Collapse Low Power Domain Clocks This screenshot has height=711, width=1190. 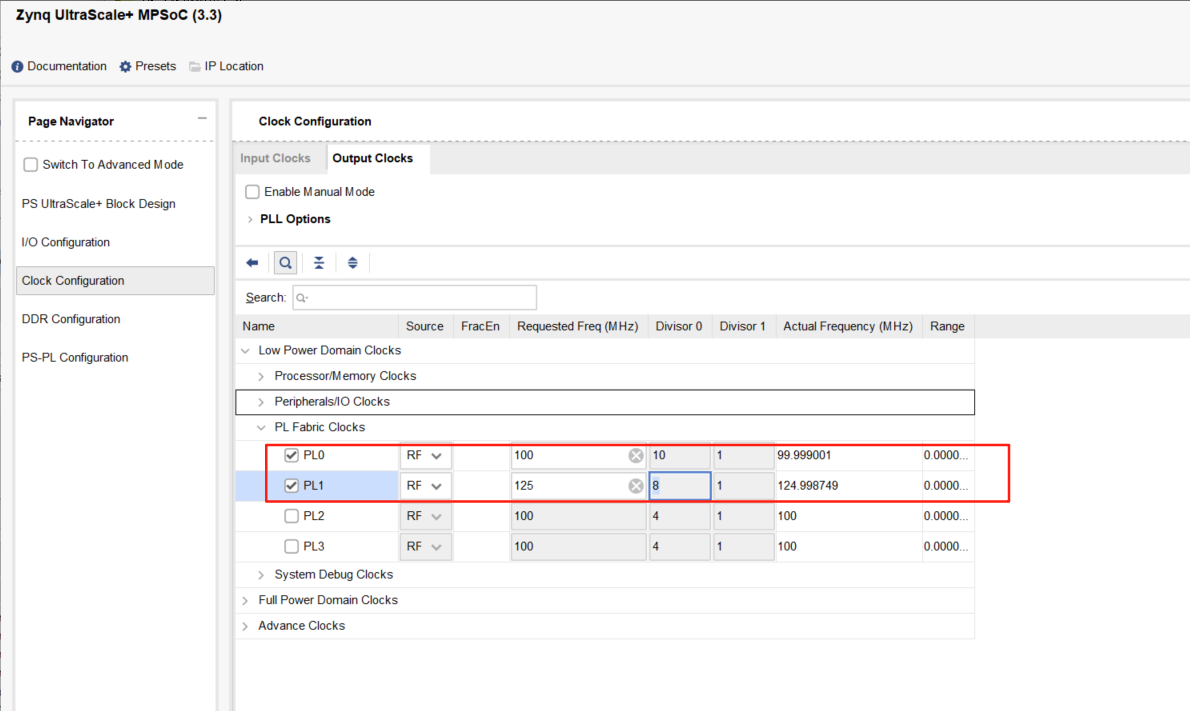pos(245,351)
